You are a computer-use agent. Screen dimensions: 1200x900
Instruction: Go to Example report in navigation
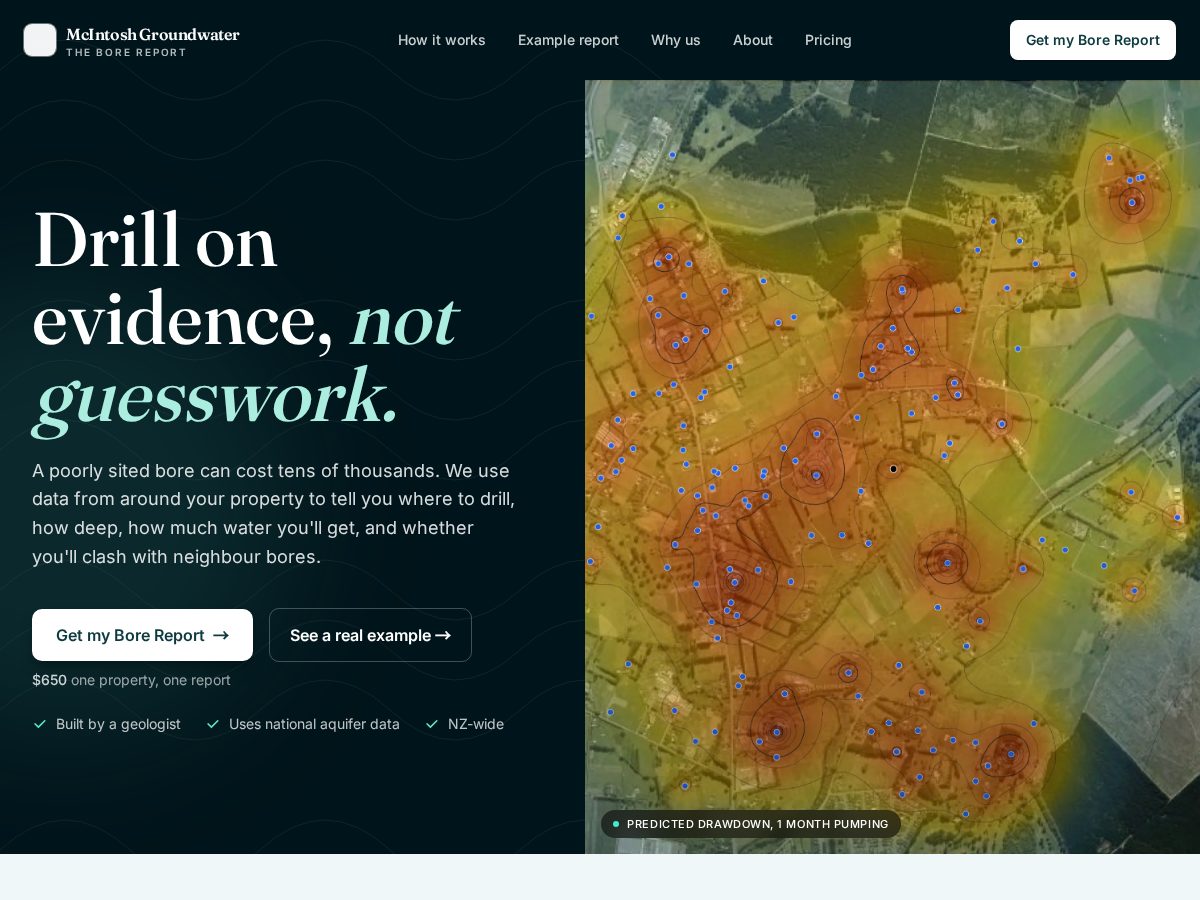(x=568, y=40)
